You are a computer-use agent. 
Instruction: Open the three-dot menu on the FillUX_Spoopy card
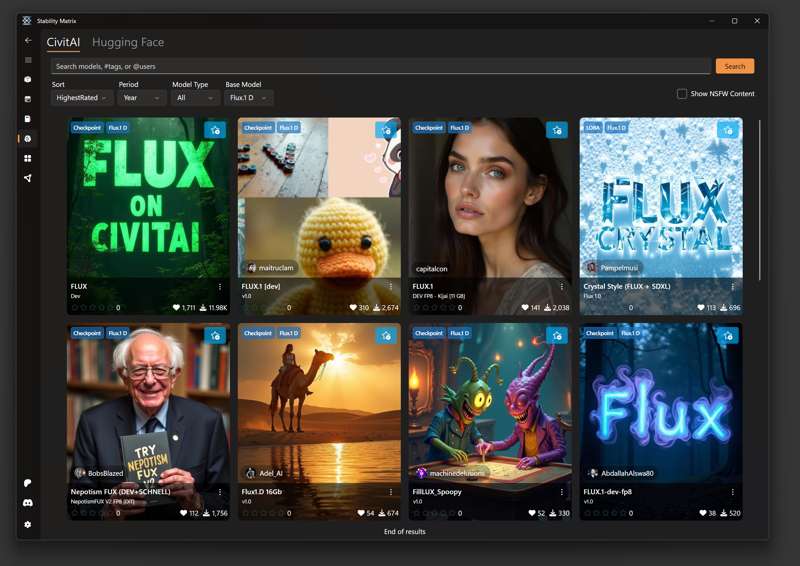point(562,492)
